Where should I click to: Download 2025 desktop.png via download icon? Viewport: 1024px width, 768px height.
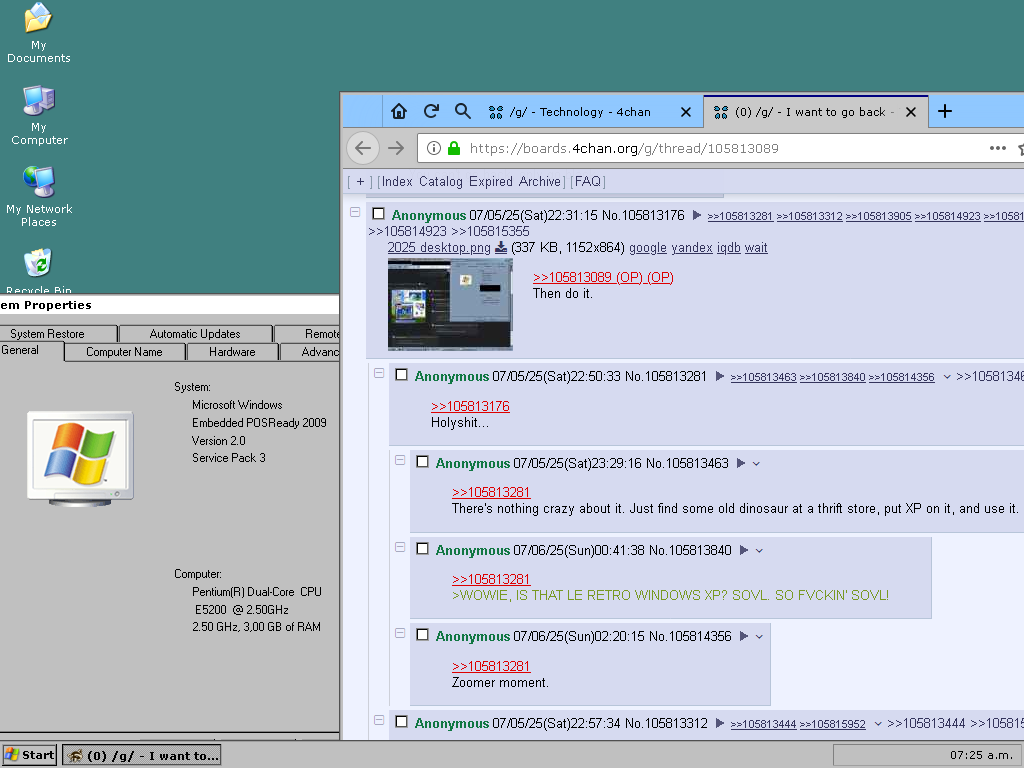click(501, 248)
